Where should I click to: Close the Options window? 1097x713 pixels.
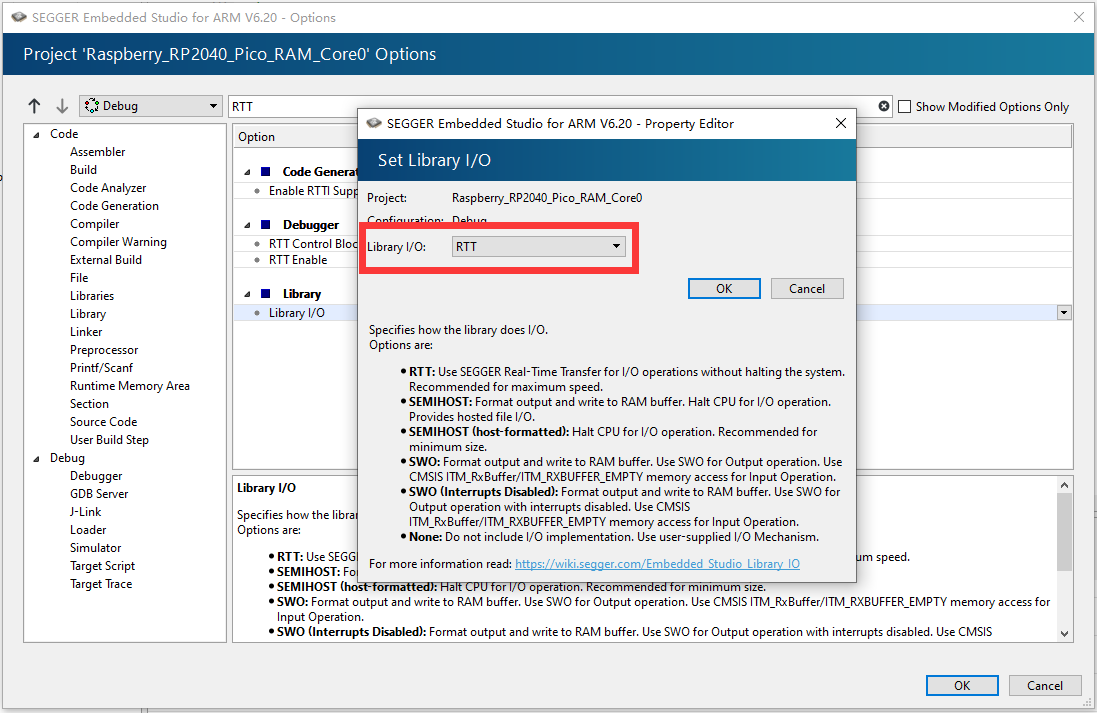(x=1079, y=17)
